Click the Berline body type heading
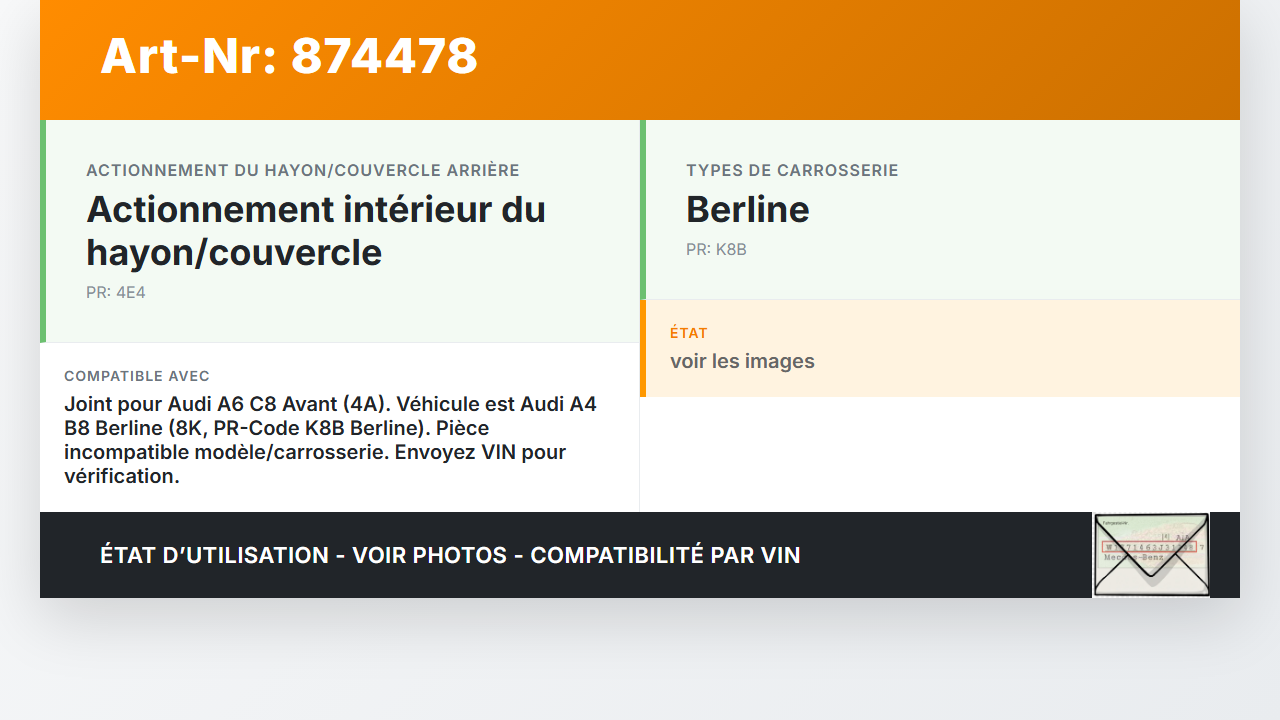Image resolution: width=1280 pixels, height=720 pixels. tap(748, 209)
